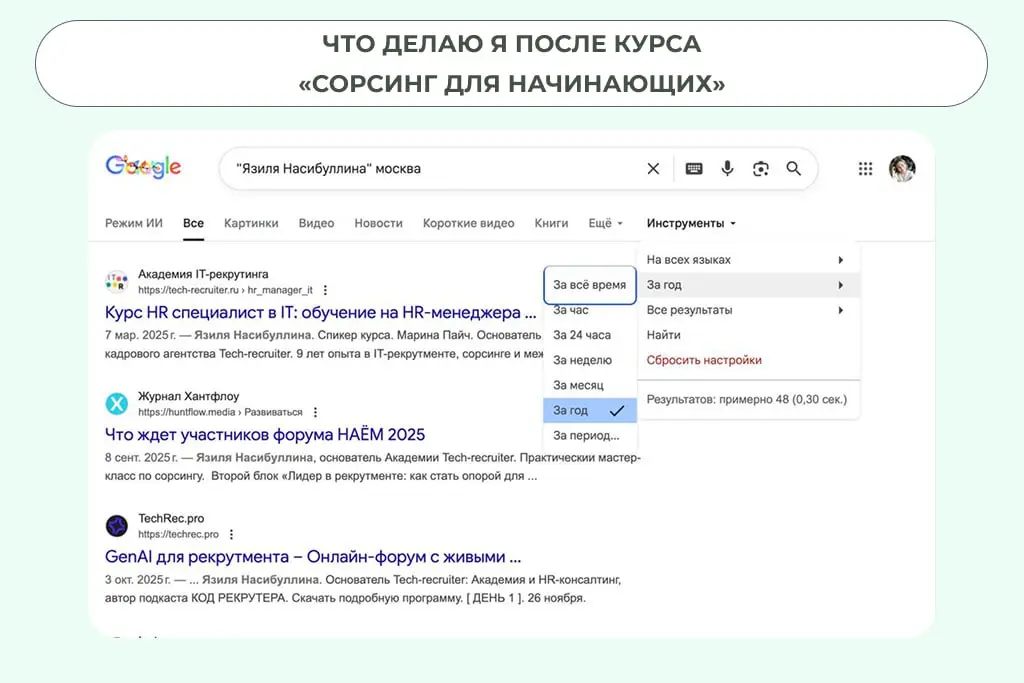
Task: Click Результатов: примерно 48 text
Action: coord(746,399)
